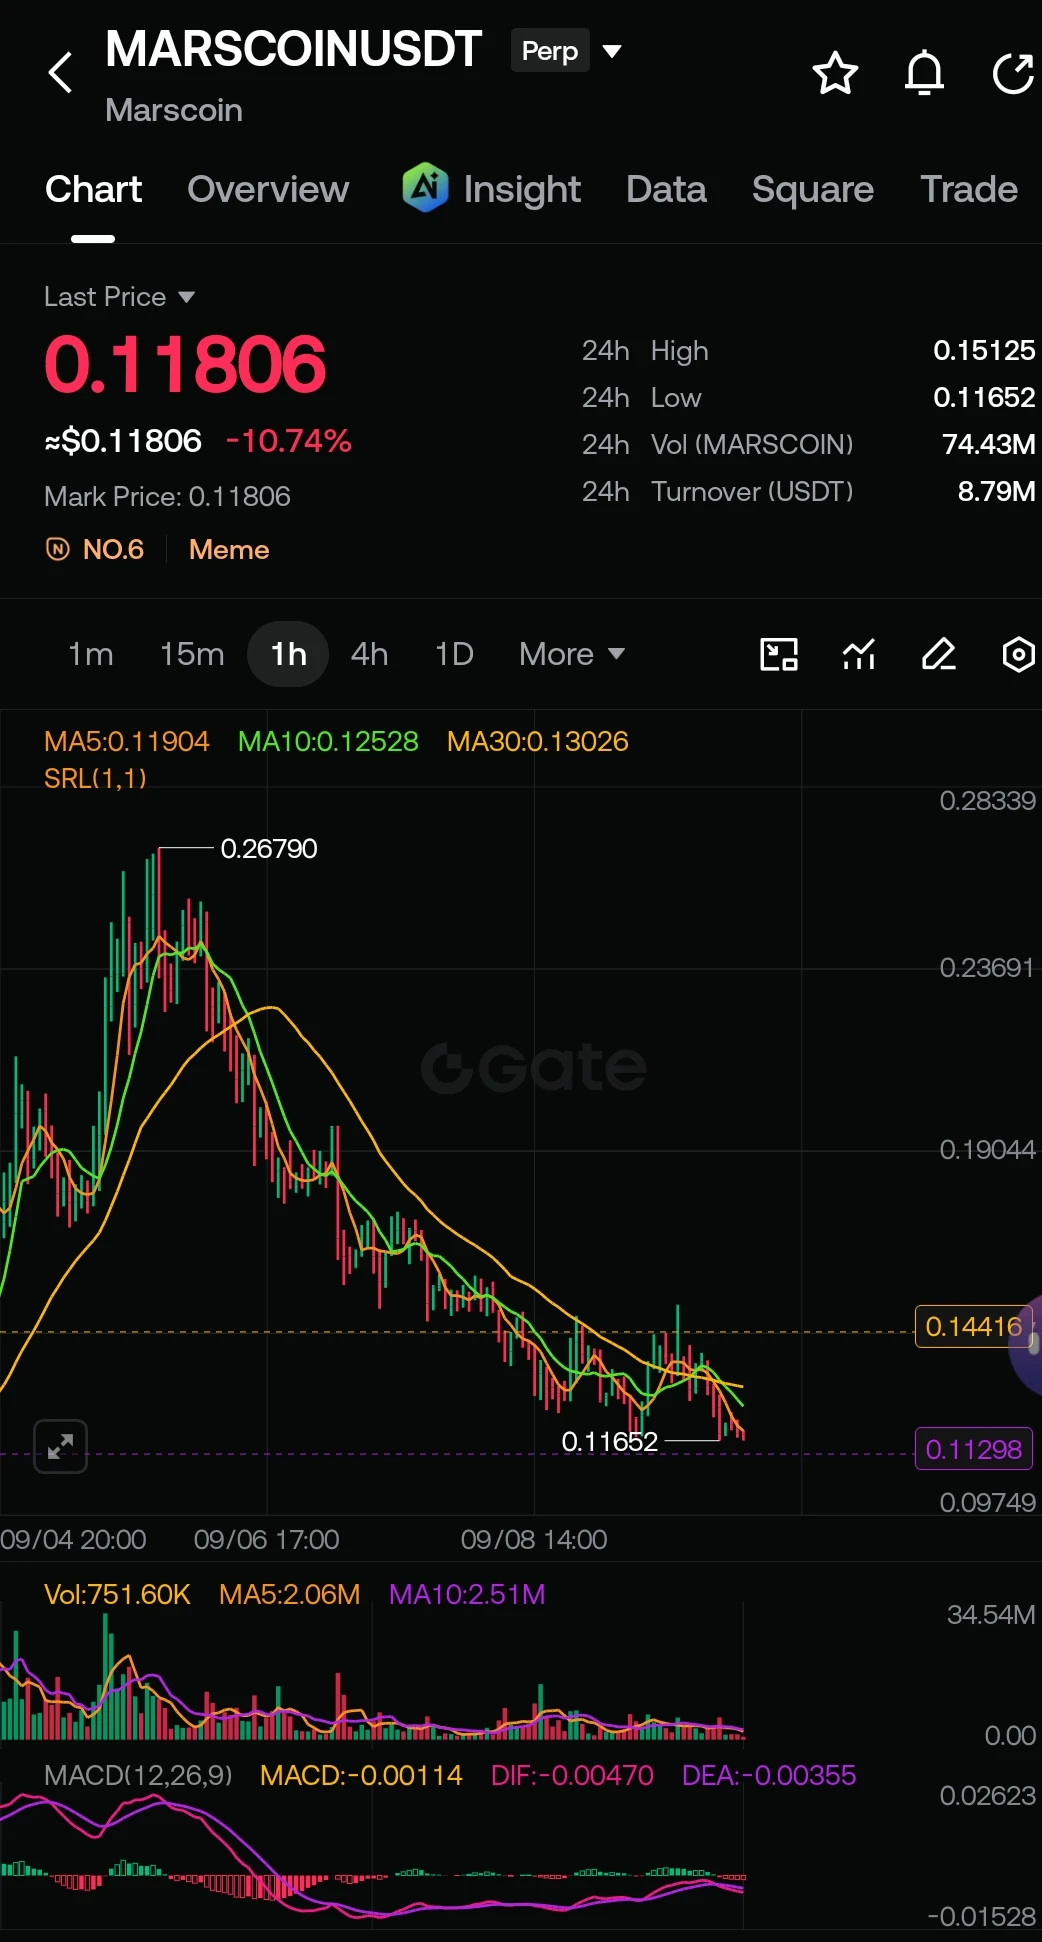Tap the -10.74% change value
Screen dimensions: 1042x1942
tap(288, 440)
